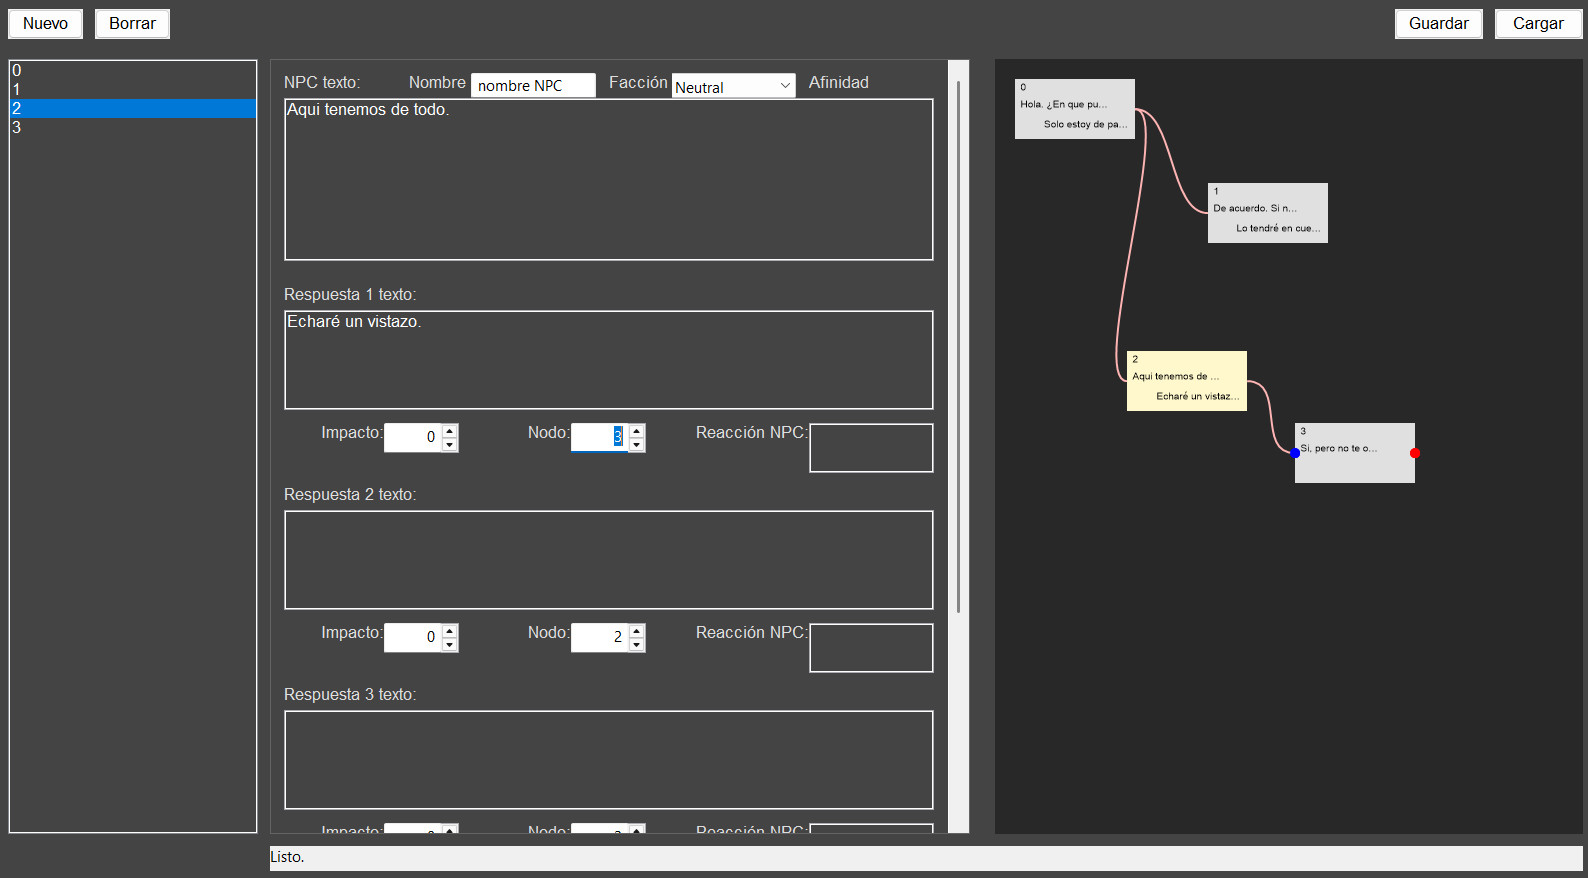The width and height of the screenshot is (1588, 878).
Task: Click the Respuesta 1 Reacción NPC field
Action: coord(870,448)
